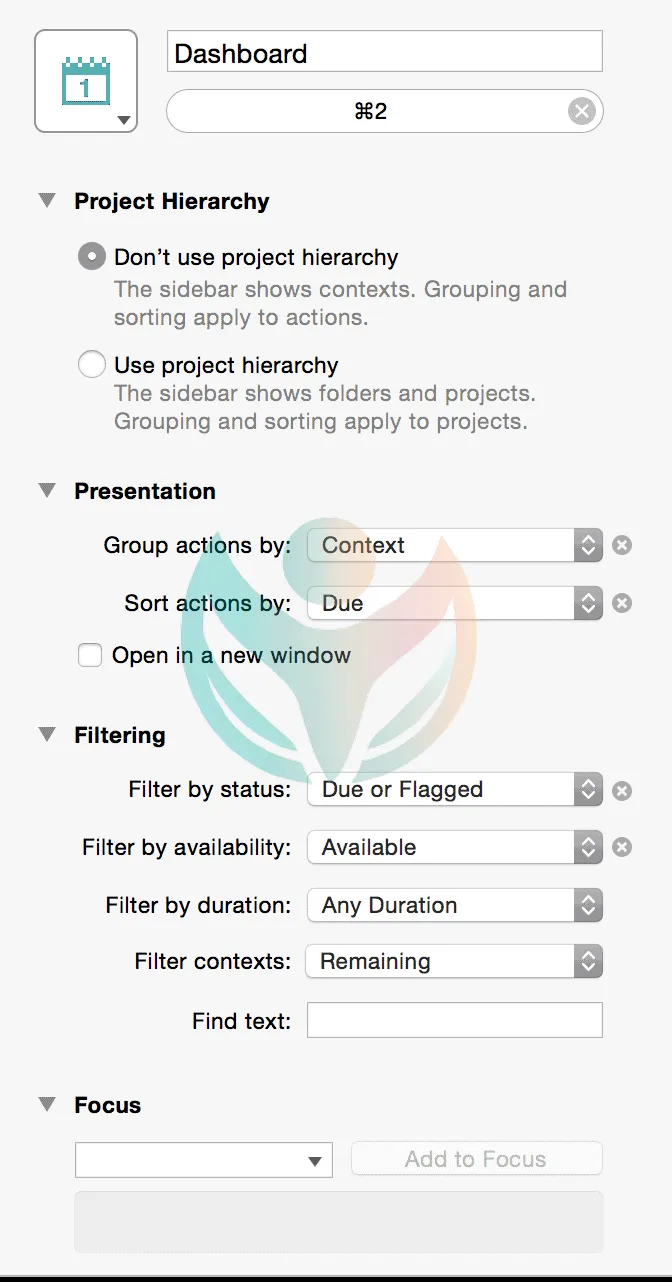
Task: Click the Add to Focus button
Action: 476,1159
